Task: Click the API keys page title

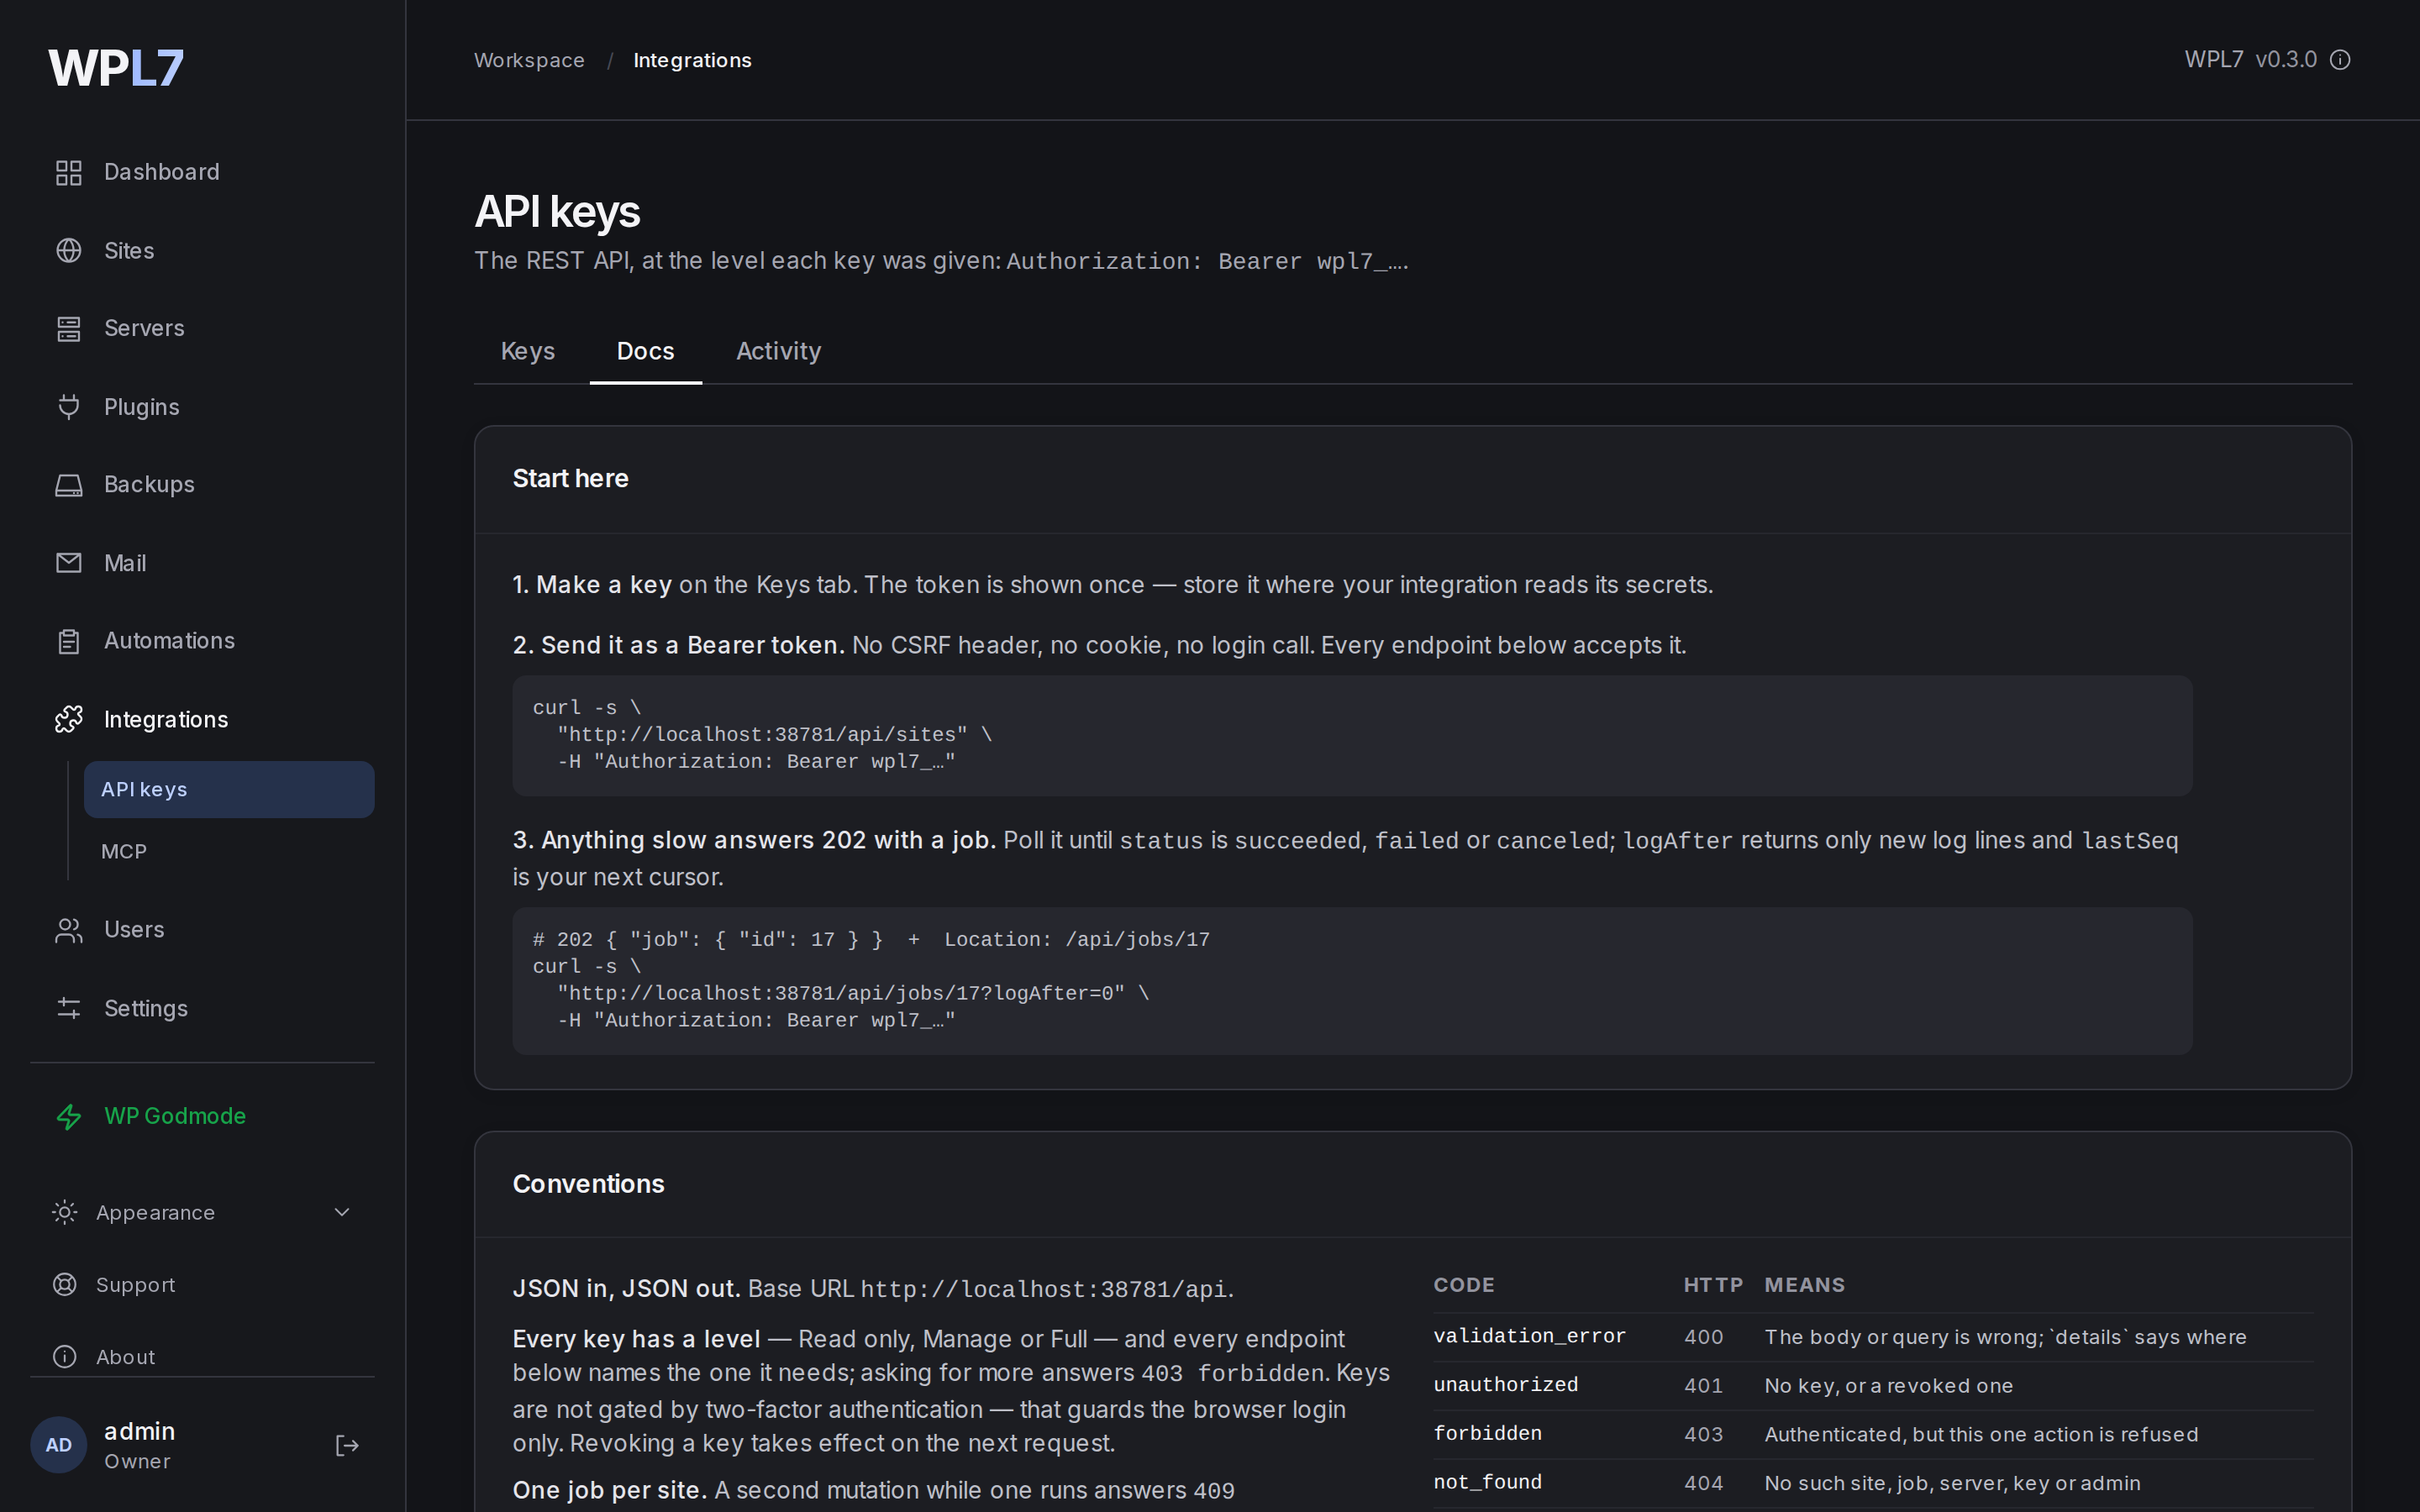Action: tap(557, 212)
